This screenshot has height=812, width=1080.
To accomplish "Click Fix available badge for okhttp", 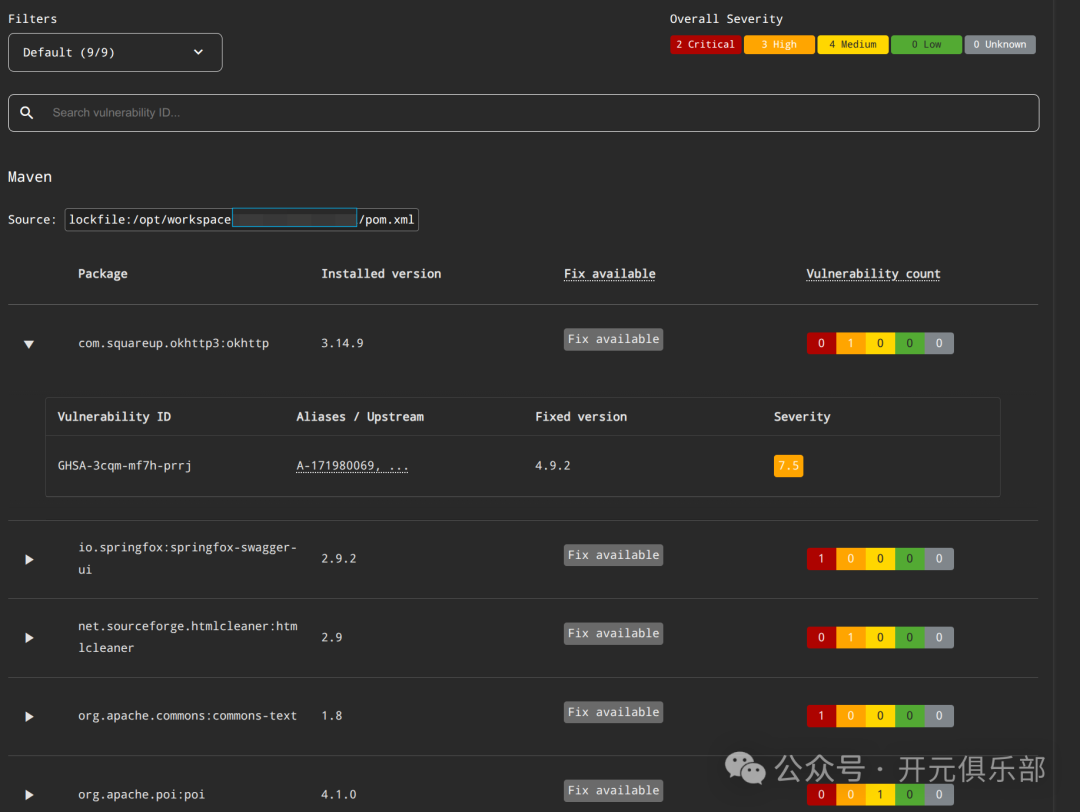I will [x=614, y=340].
